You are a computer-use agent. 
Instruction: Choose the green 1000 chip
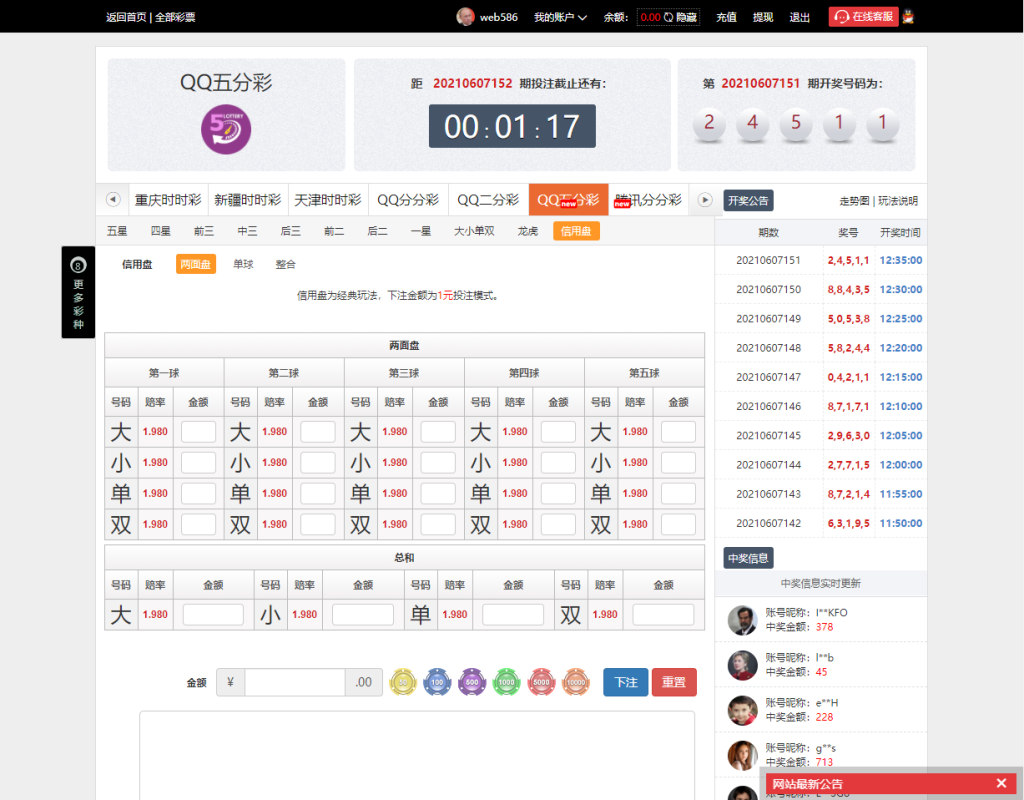tap(507, 682)
